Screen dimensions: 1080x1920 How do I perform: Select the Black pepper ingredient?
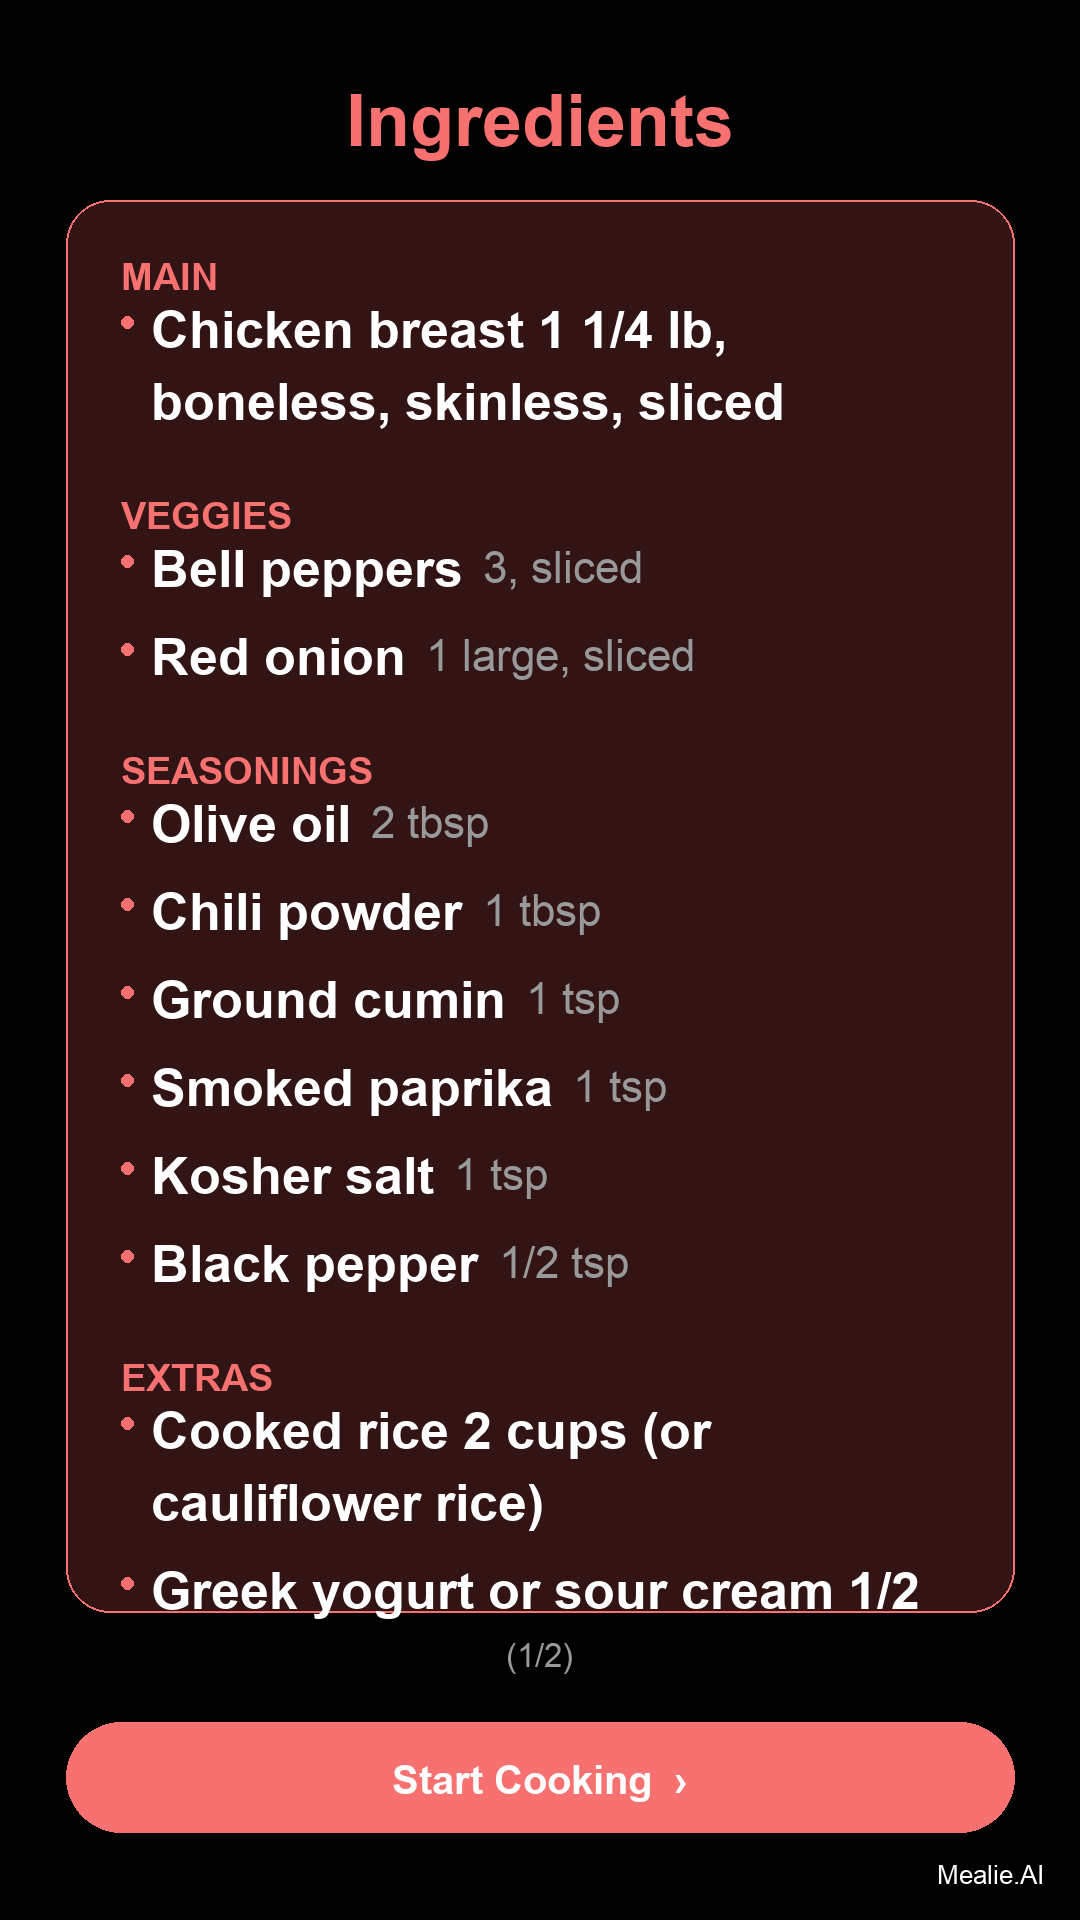coord(315,1264)
